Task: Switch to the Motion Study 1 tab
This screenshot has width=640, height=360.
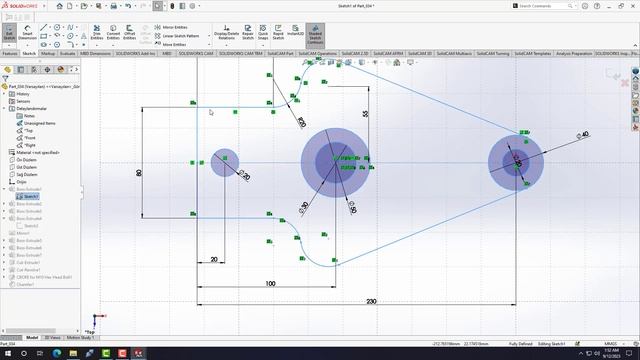Action: pyautogui.click(x=80, y=338)
